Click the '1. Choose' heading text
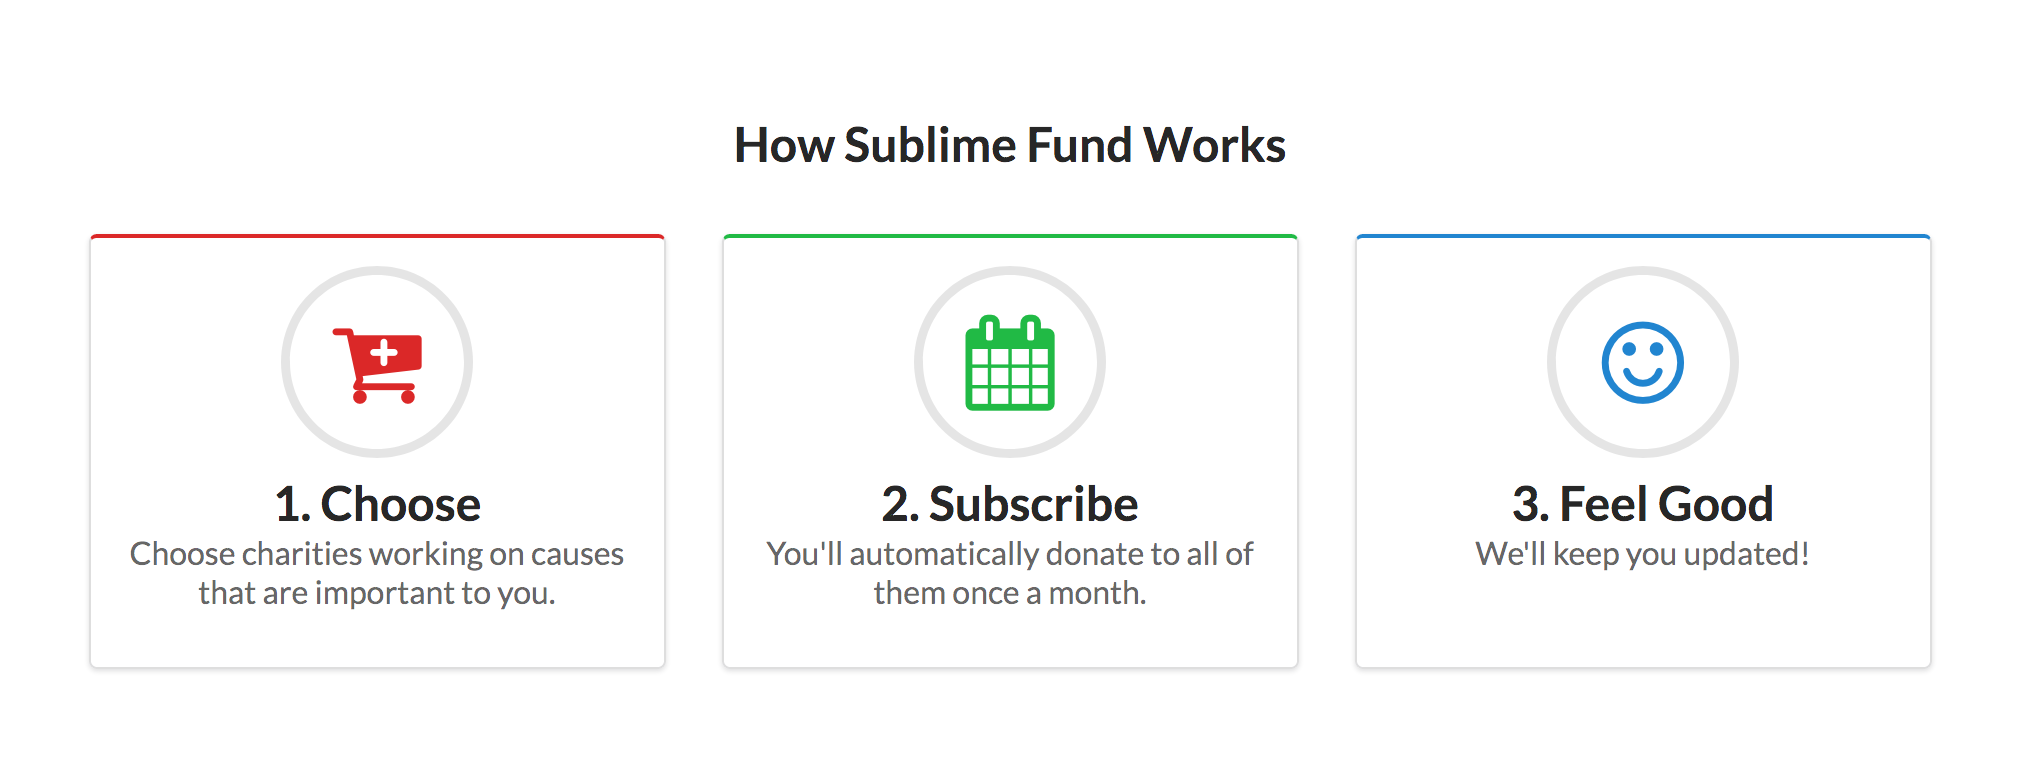Image resolution: width=2036 pixels, height=768 pixels. 378,504
